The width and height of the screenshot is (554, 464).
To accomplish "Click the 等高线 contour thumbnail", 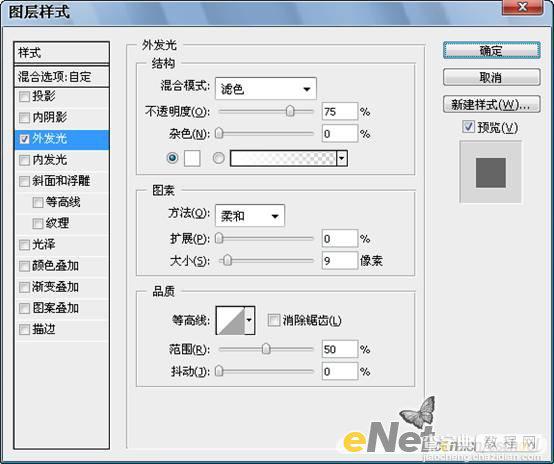I will pyautogui.click(x=231, y=321).
